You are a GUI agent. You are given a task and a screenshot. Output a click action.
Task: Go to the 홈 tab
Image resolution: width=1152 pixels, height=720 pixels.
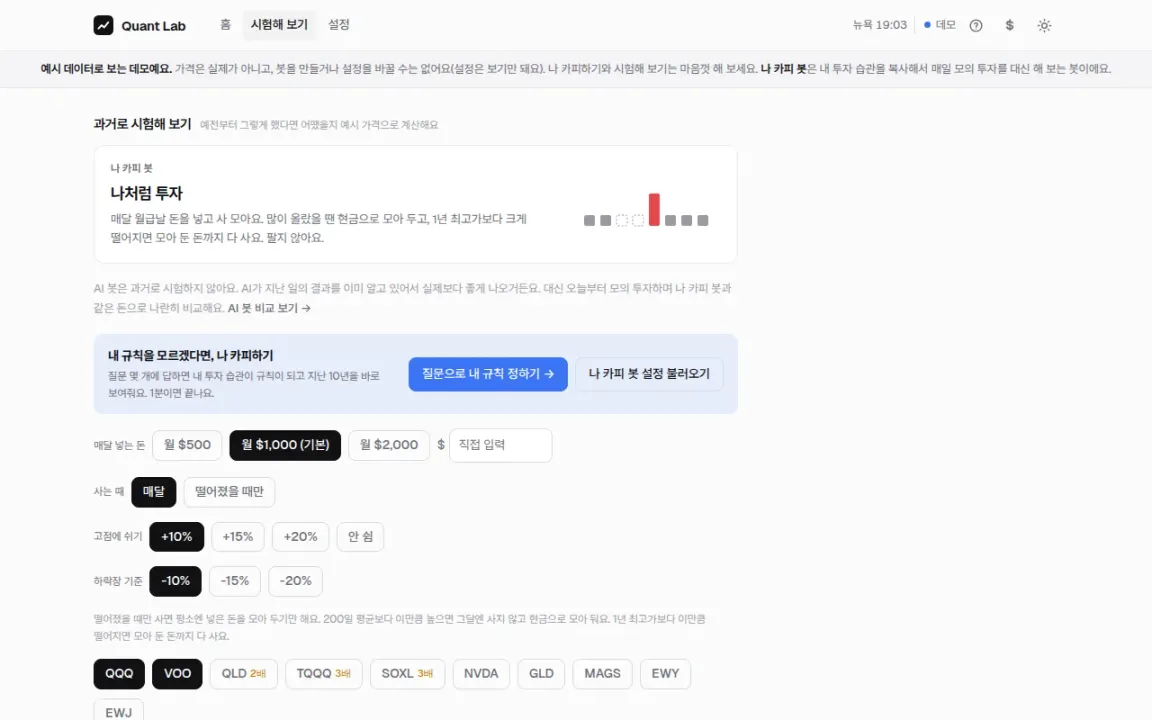(226, 25)
